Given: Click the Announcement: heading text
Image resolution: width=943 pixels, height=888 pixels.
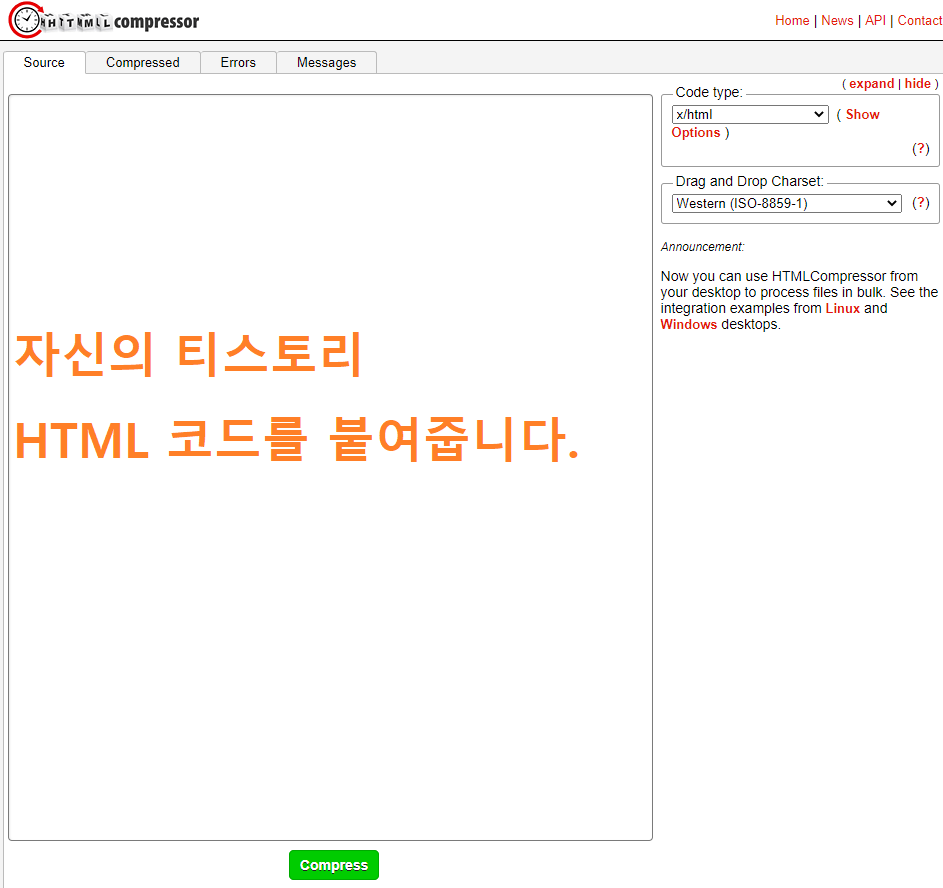Looking at the screenshot, I should click(x=702, y=247).
